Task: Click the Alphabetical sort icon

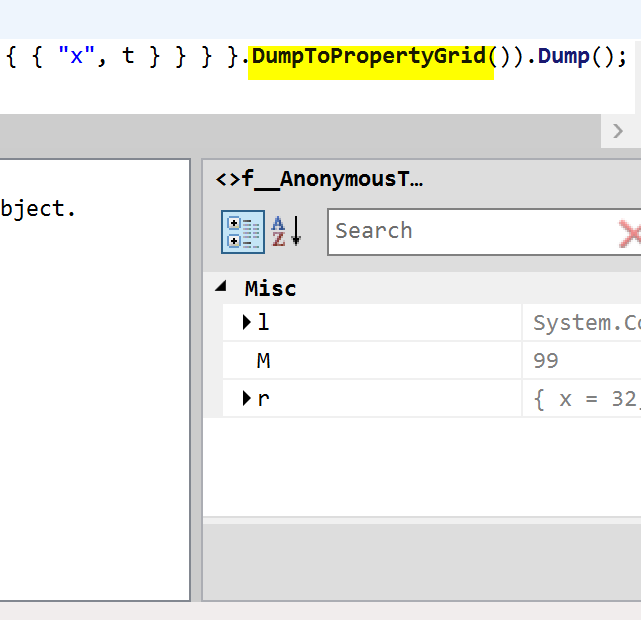Action: point(286,232)
